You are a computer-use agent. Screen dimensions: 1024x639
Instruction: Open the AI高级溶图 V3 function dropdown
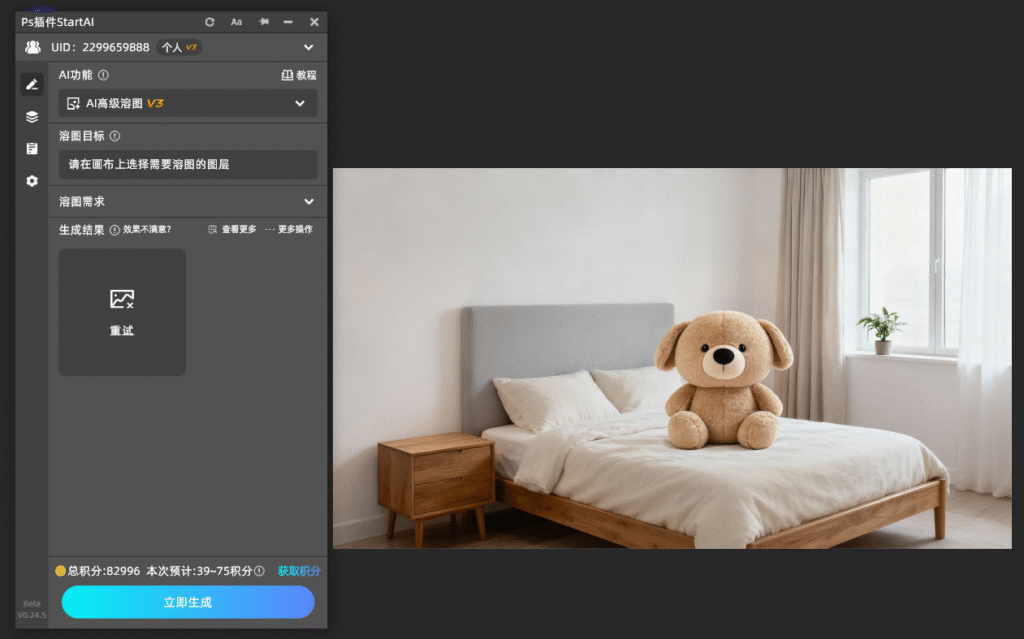click(188, 103)
